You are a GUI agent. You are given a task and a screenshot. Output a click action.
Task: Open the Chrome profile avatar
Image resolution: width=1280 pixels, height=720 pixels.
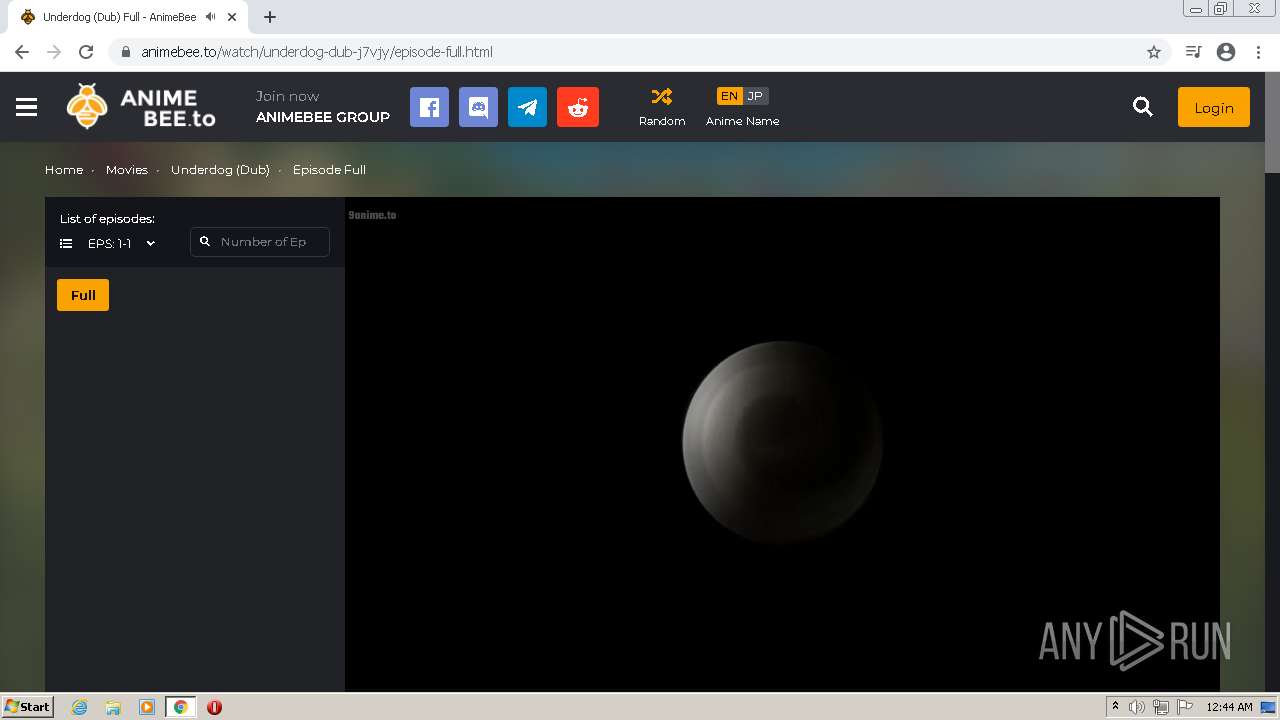[1226, 52]
